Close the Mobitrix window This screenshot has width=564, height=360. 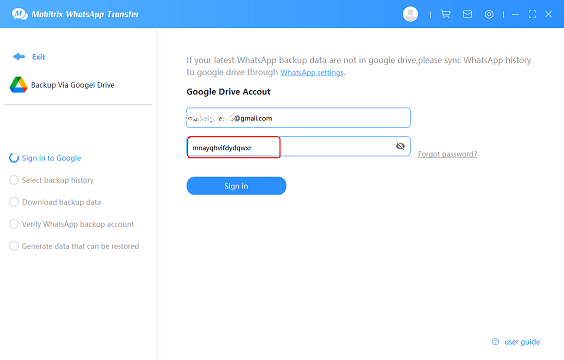click(x=548, y=14)
